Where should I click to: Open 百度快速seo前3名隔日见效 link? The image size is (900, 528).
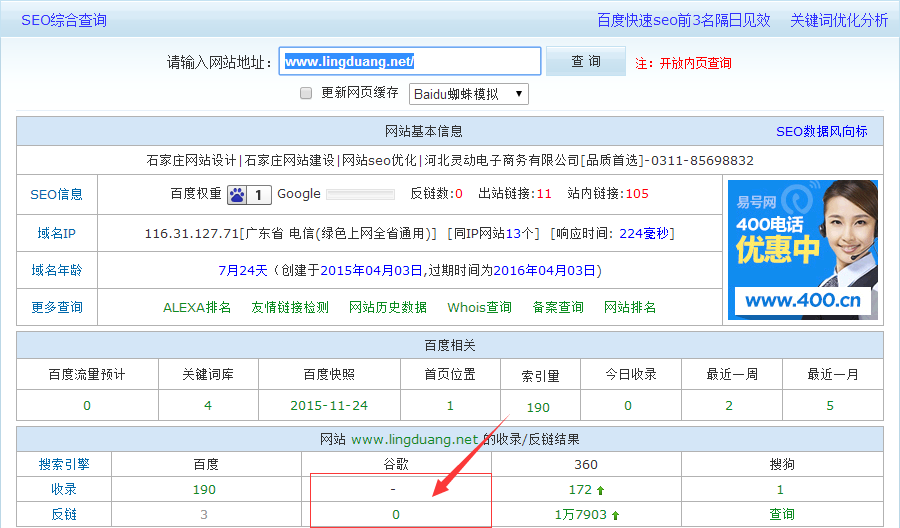684,20
